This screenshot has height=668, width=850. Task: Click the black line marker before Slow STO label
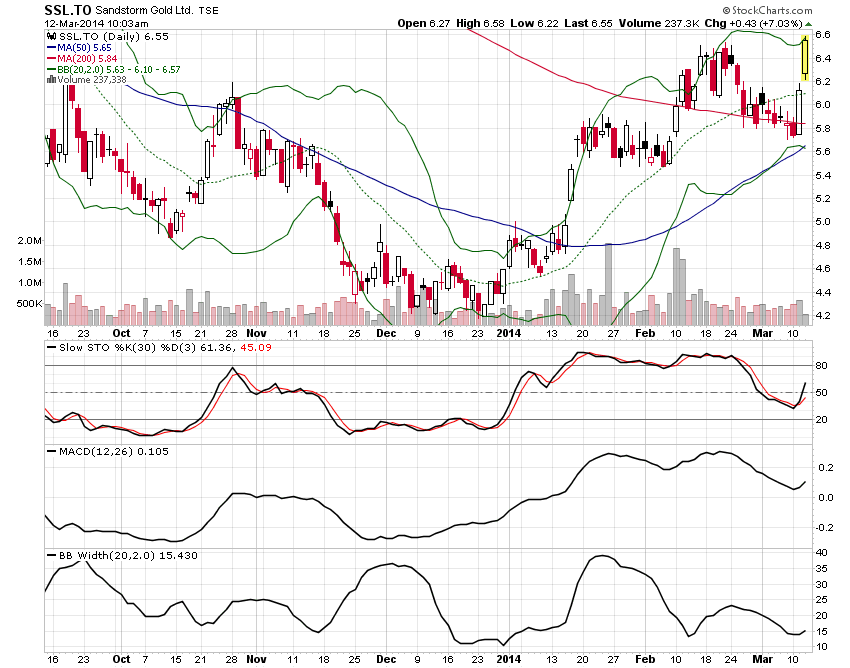[51, 348]
